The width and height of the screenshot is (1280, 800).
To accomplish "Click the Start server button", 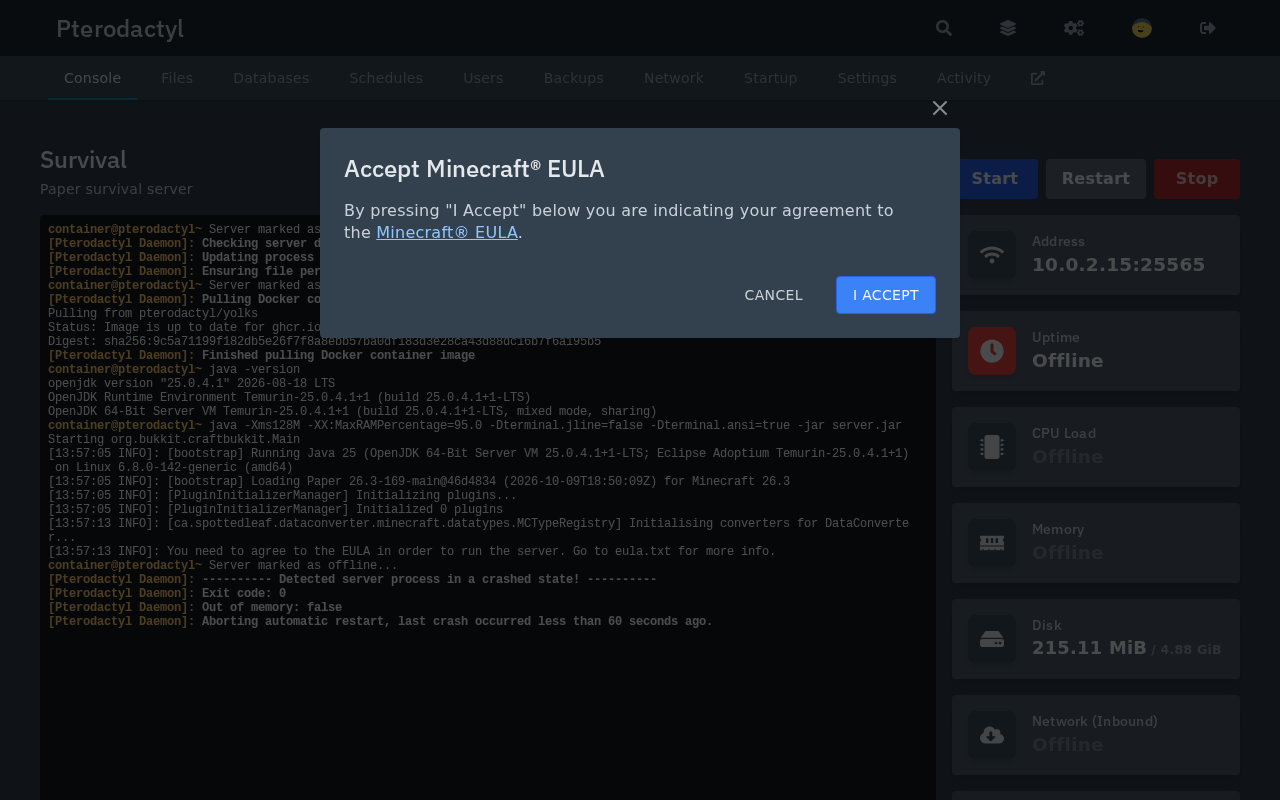I will pyautogui.click(x=995, y=179).
